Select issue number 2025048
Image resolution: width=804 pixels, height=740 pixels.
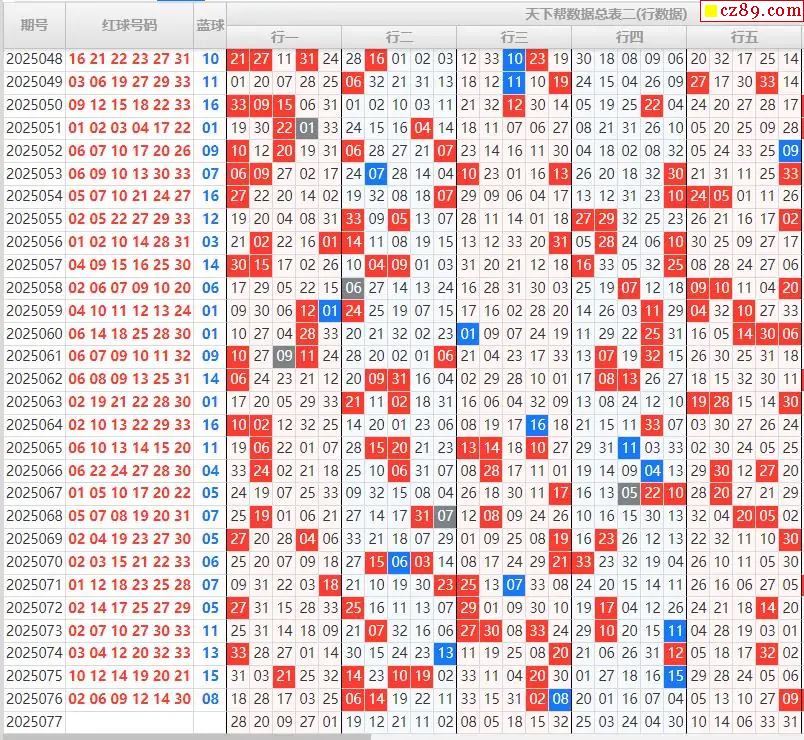coord(34,59)
